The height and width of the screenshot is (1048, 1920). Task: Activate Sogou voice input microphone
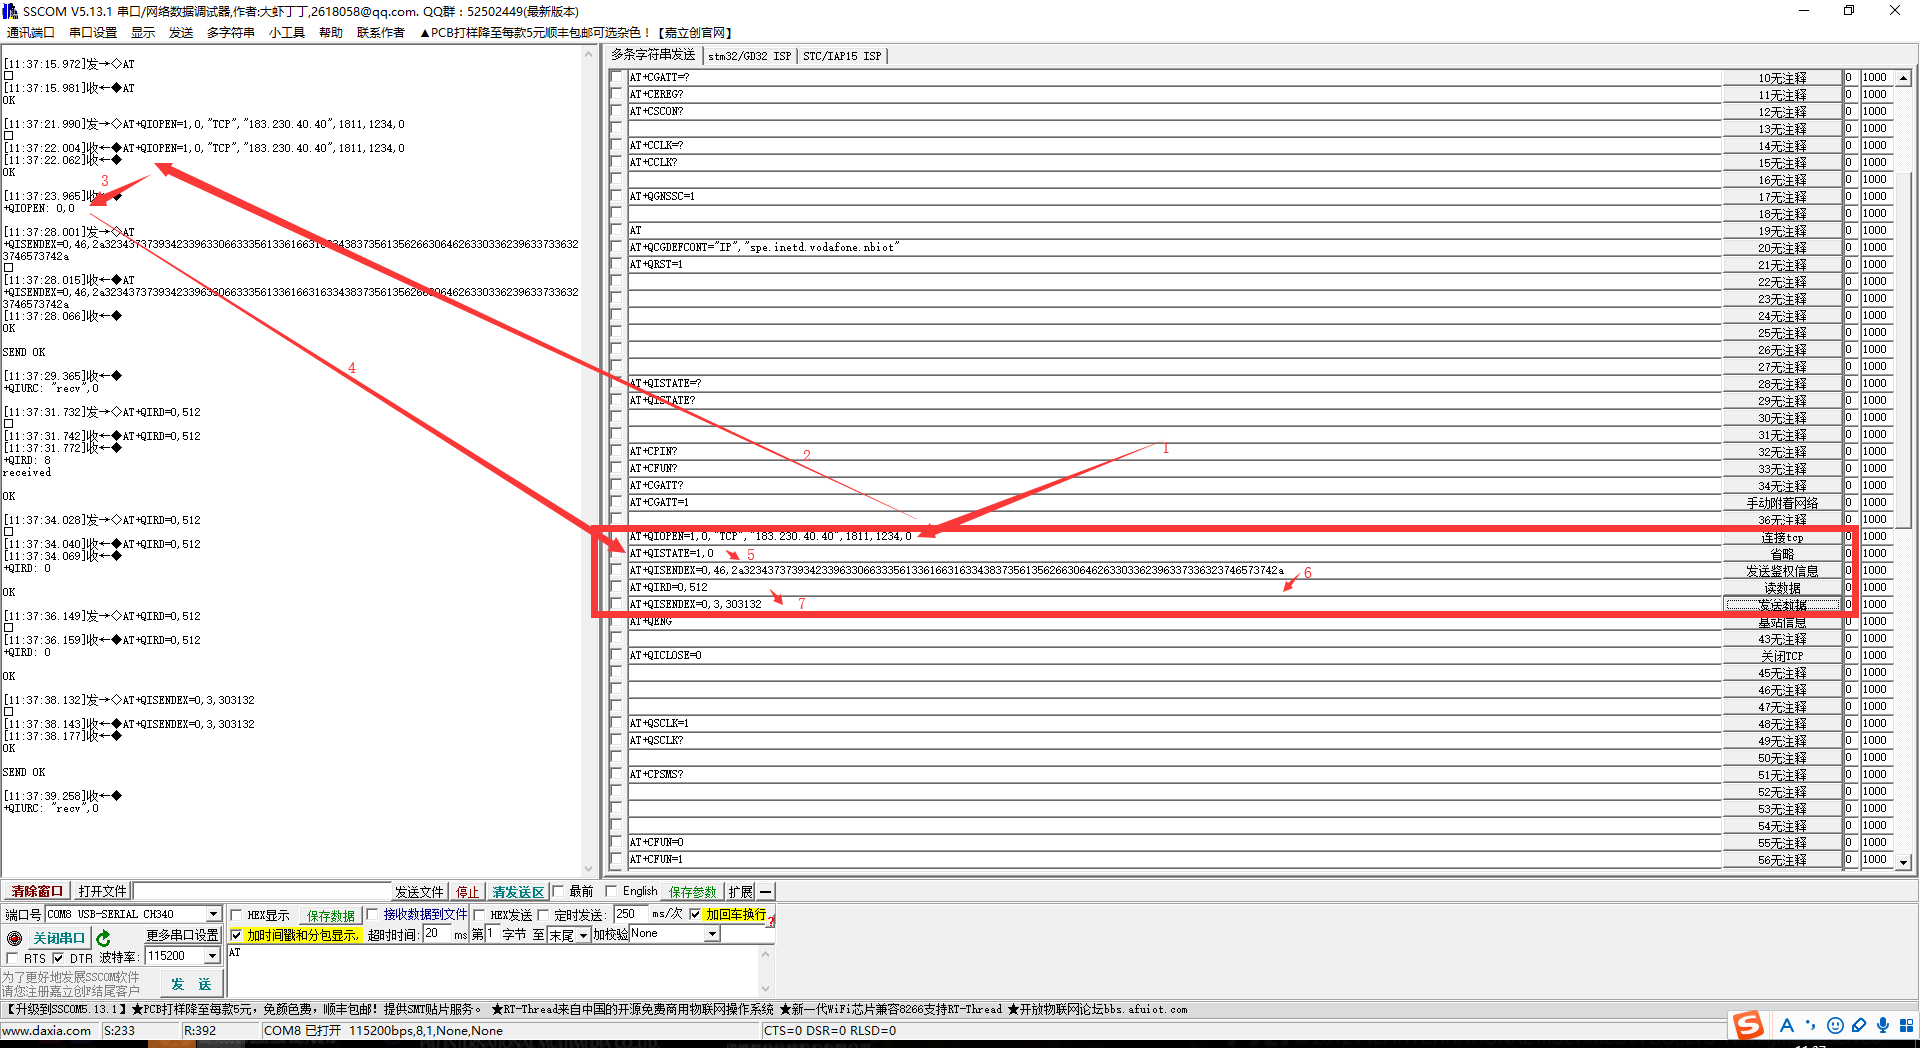(x=1883, y=1025)
